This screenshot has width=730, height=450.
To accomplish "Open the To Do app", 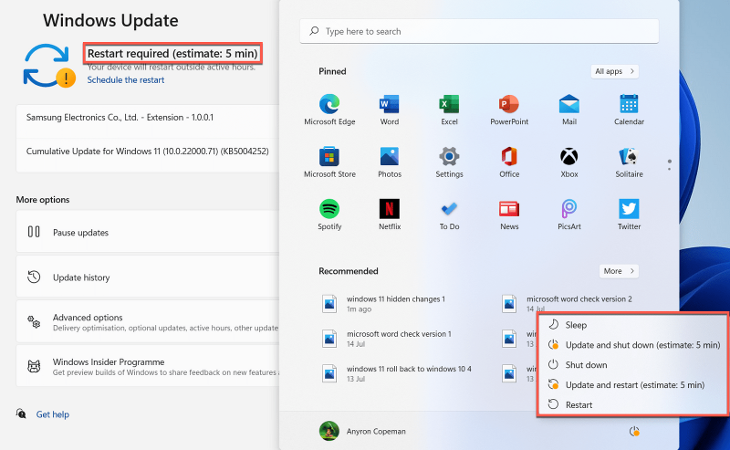I will click(x=449, y=215).
